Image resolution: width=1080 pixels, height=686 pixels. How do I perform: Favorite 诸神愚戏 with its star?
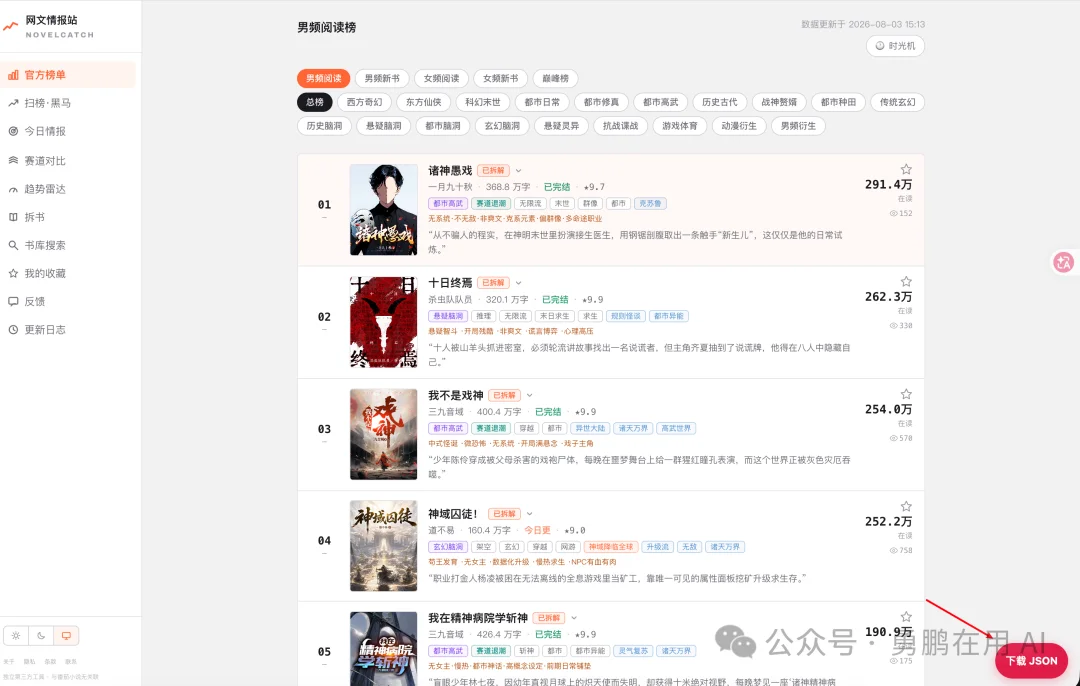(x=906, y=169)
